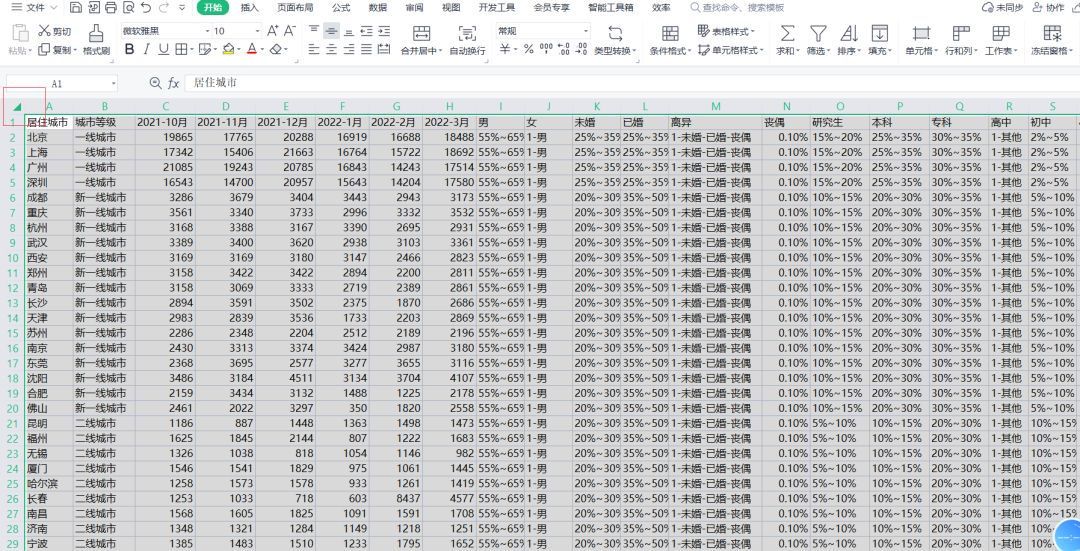Image resolution: width=1080 pixels, height=551 pixels.
Task: Toggle Underline formatting
Action: 163,49
